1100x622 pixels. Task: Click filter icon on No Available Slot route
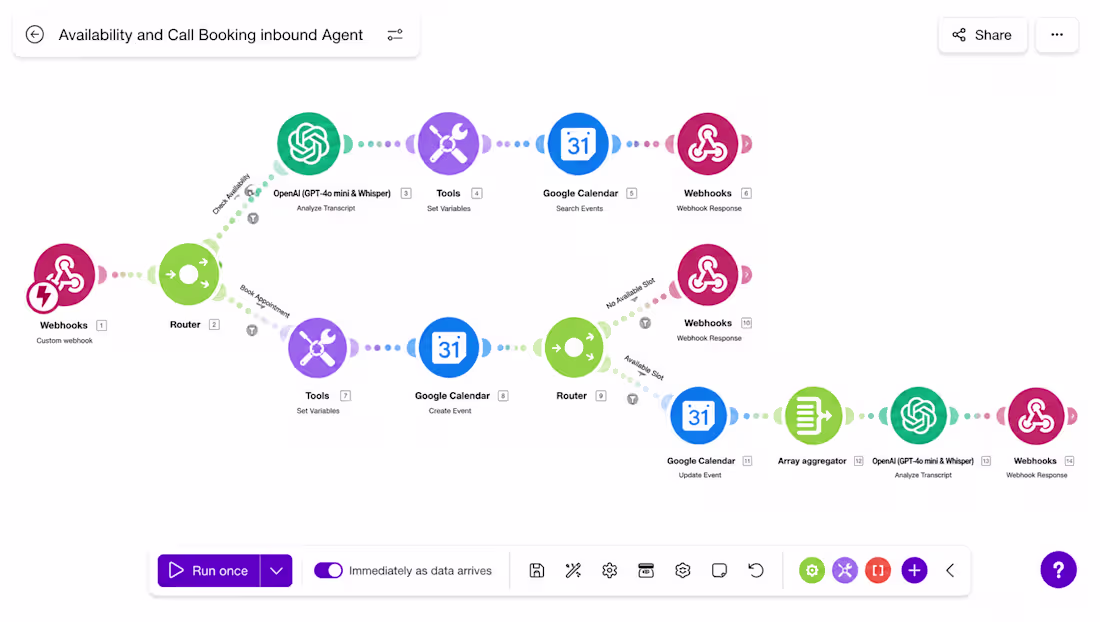coord(645,323)
